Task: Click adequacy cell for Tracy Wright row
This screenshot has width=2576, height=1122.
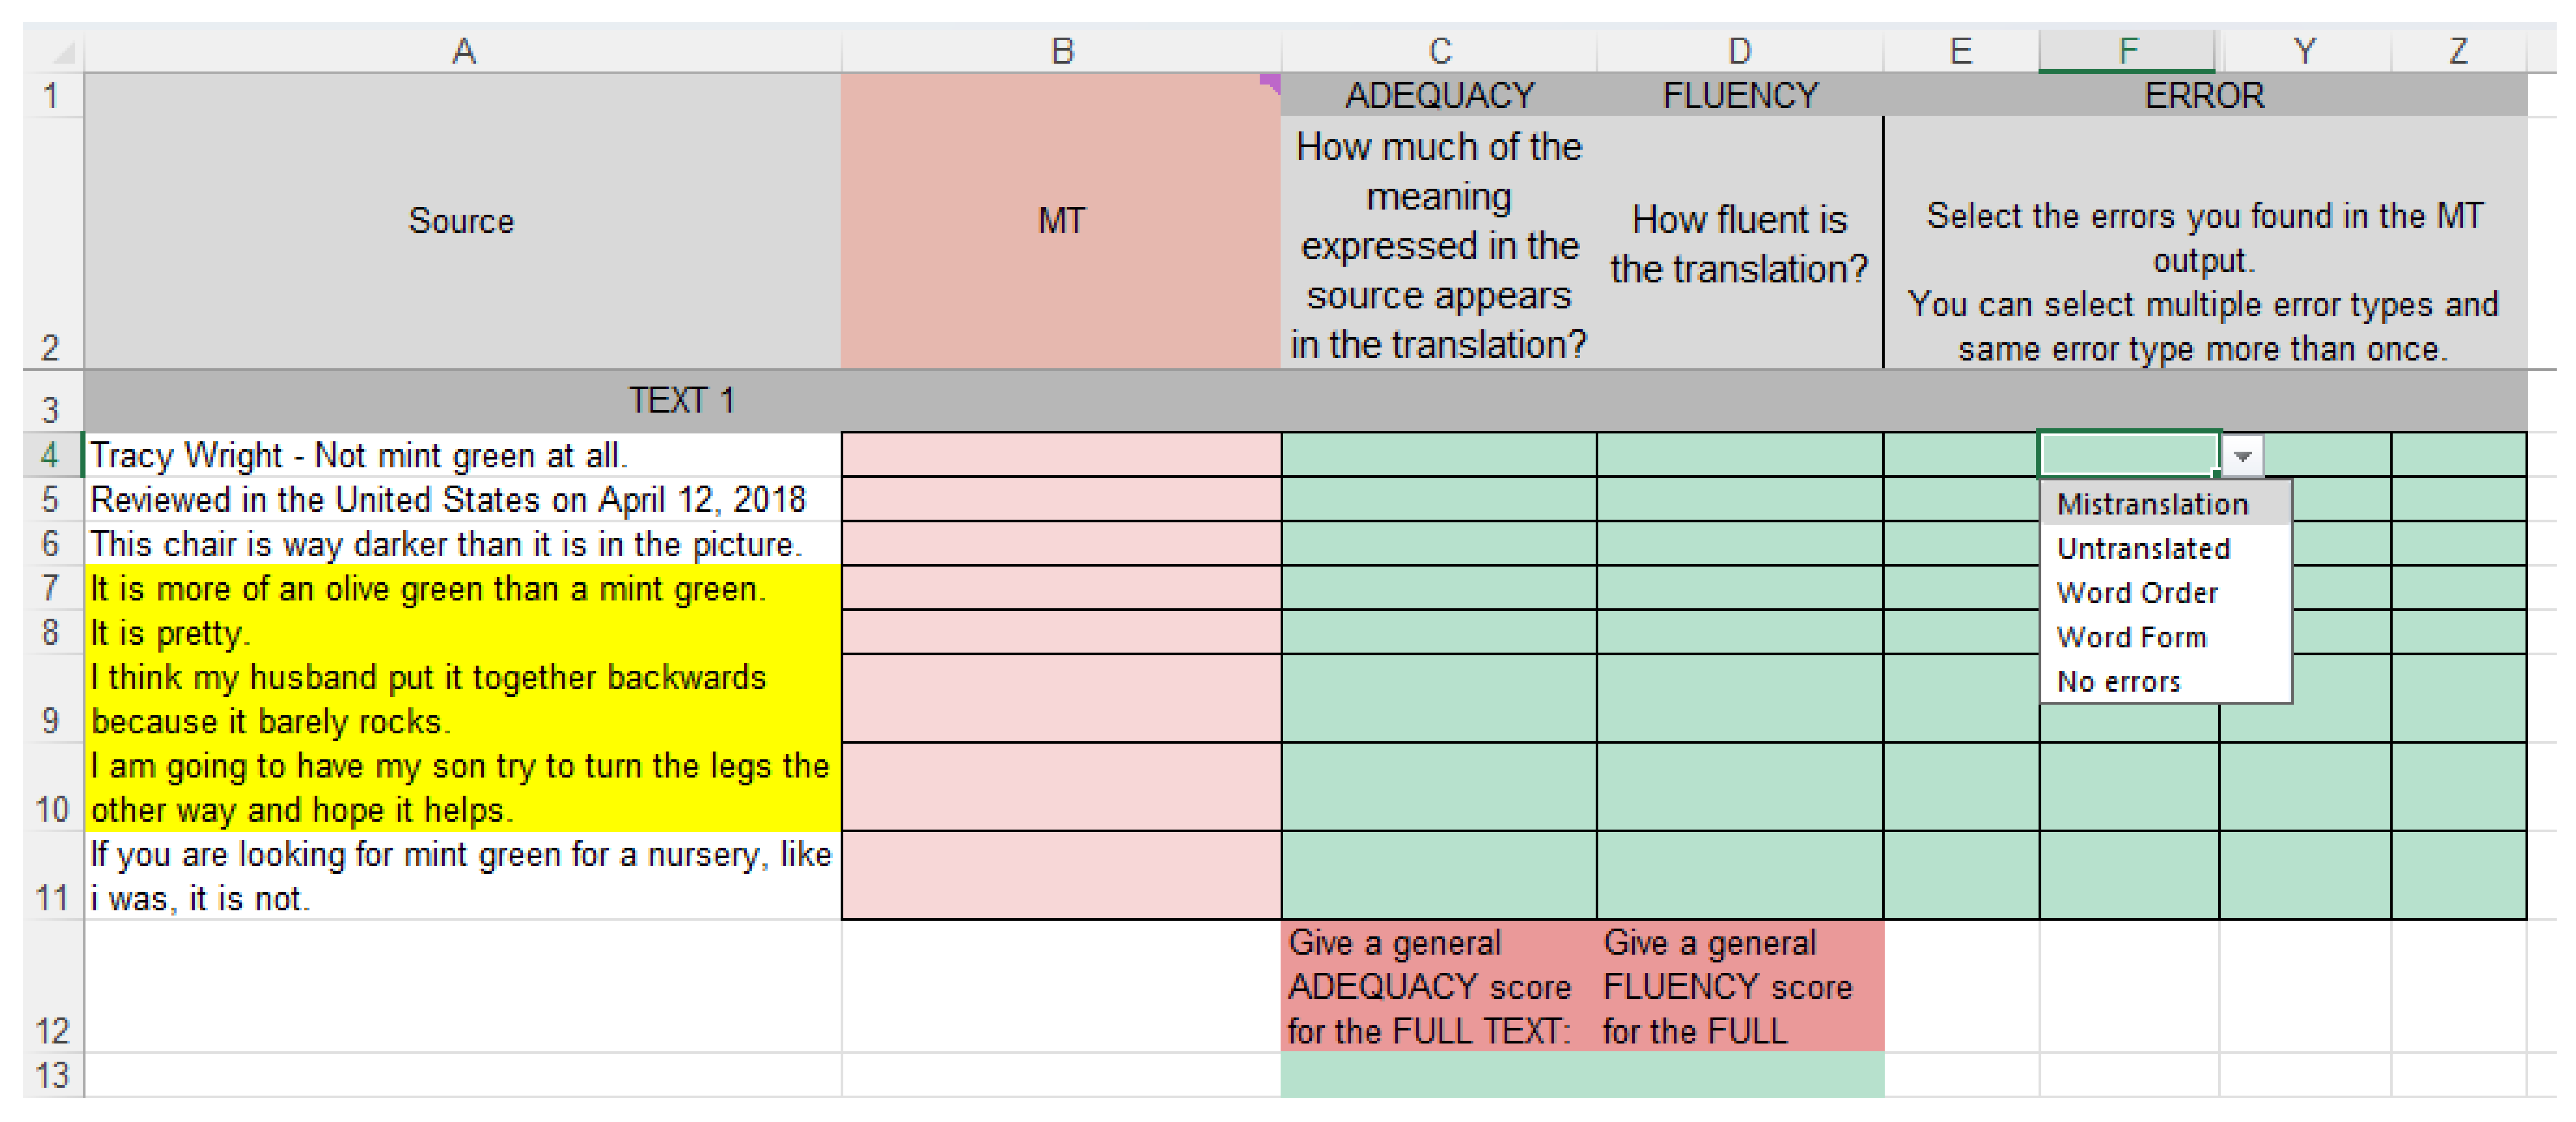Action: click(1439, 456)
